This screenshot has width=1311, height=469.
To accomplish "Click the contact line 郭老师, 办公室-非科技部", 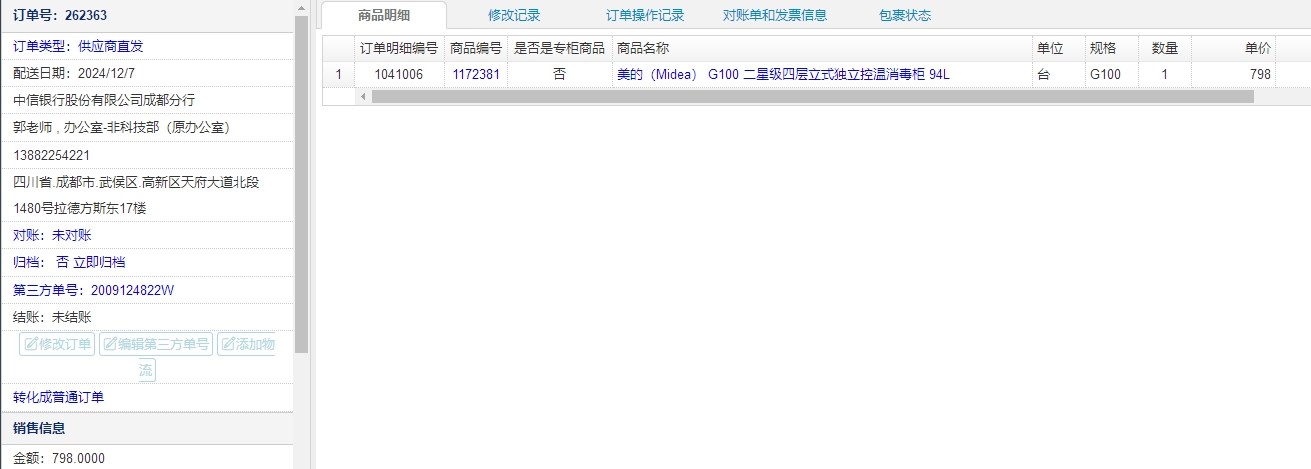I will pyautogui.click(x=122, y=127).
